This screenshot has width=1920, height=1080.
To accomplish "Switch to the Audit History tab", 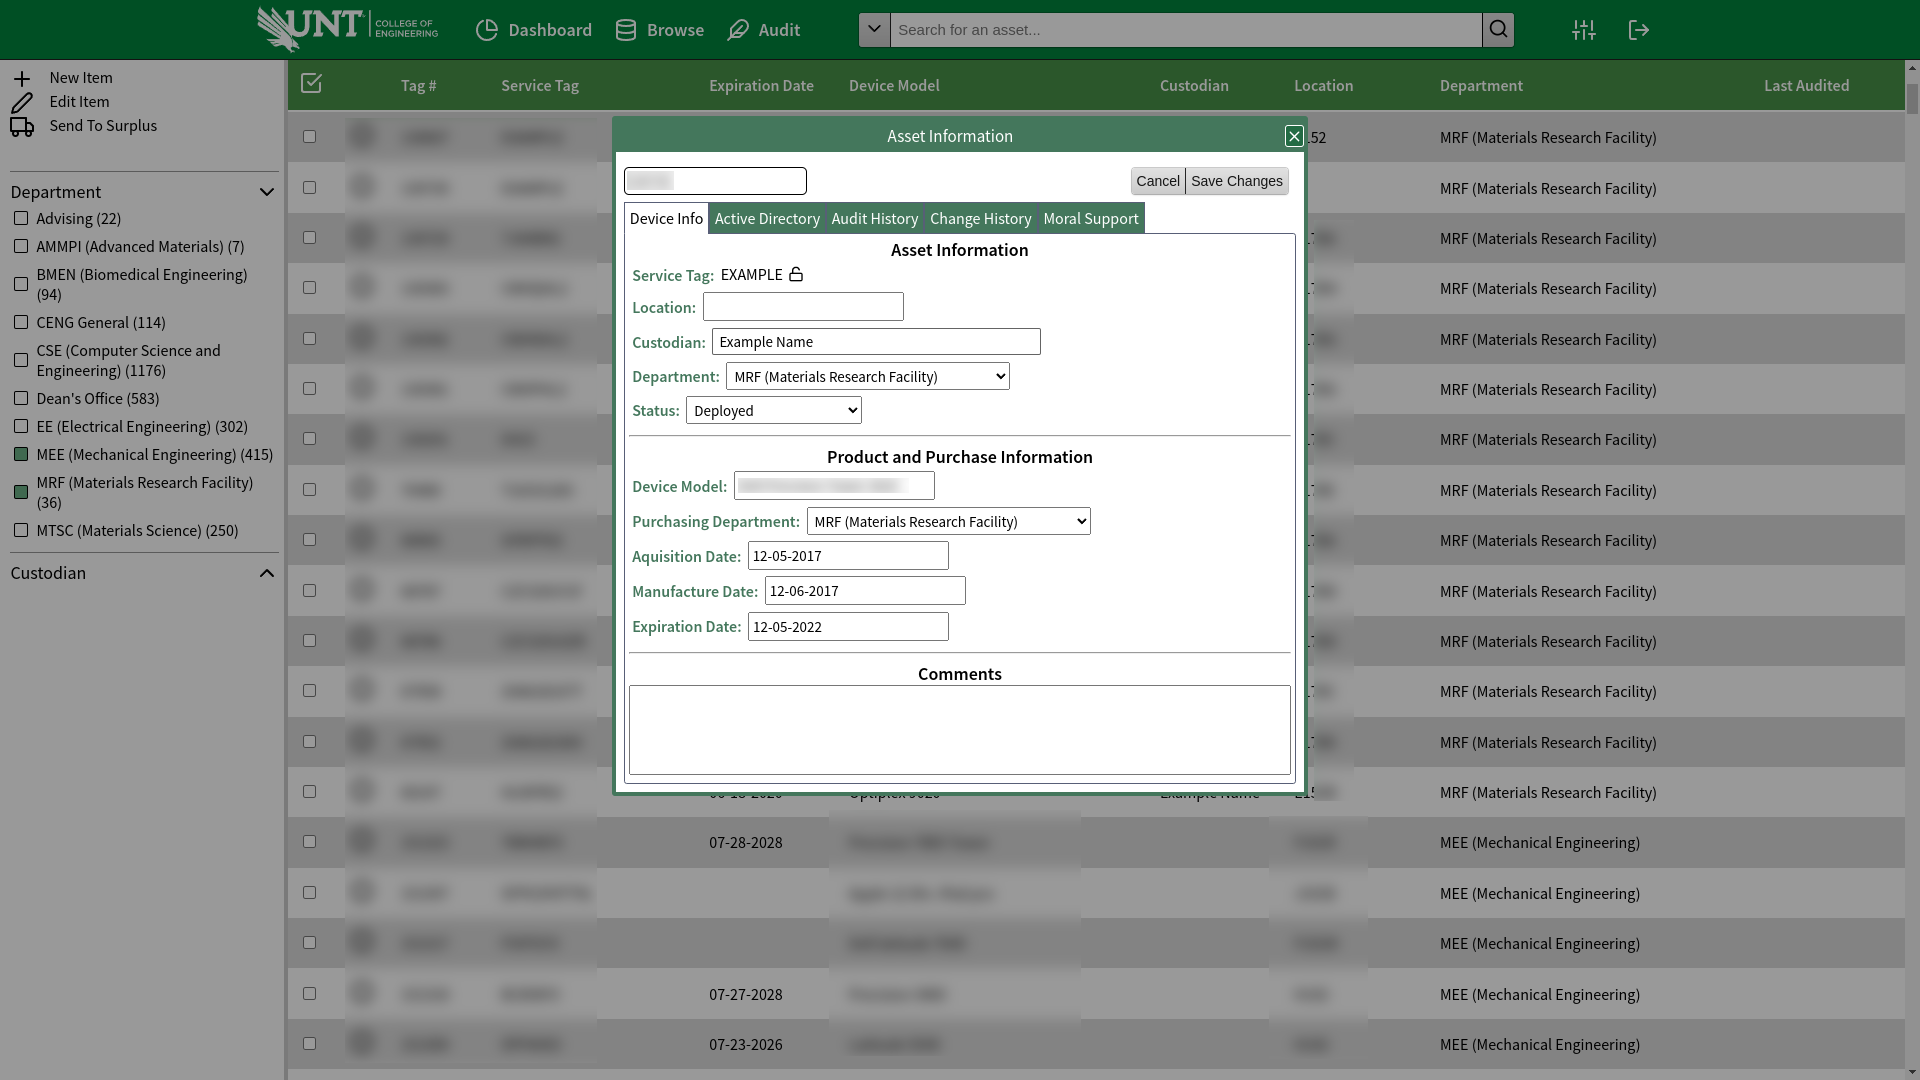I will pyautogui.click(x=875, y=219).
